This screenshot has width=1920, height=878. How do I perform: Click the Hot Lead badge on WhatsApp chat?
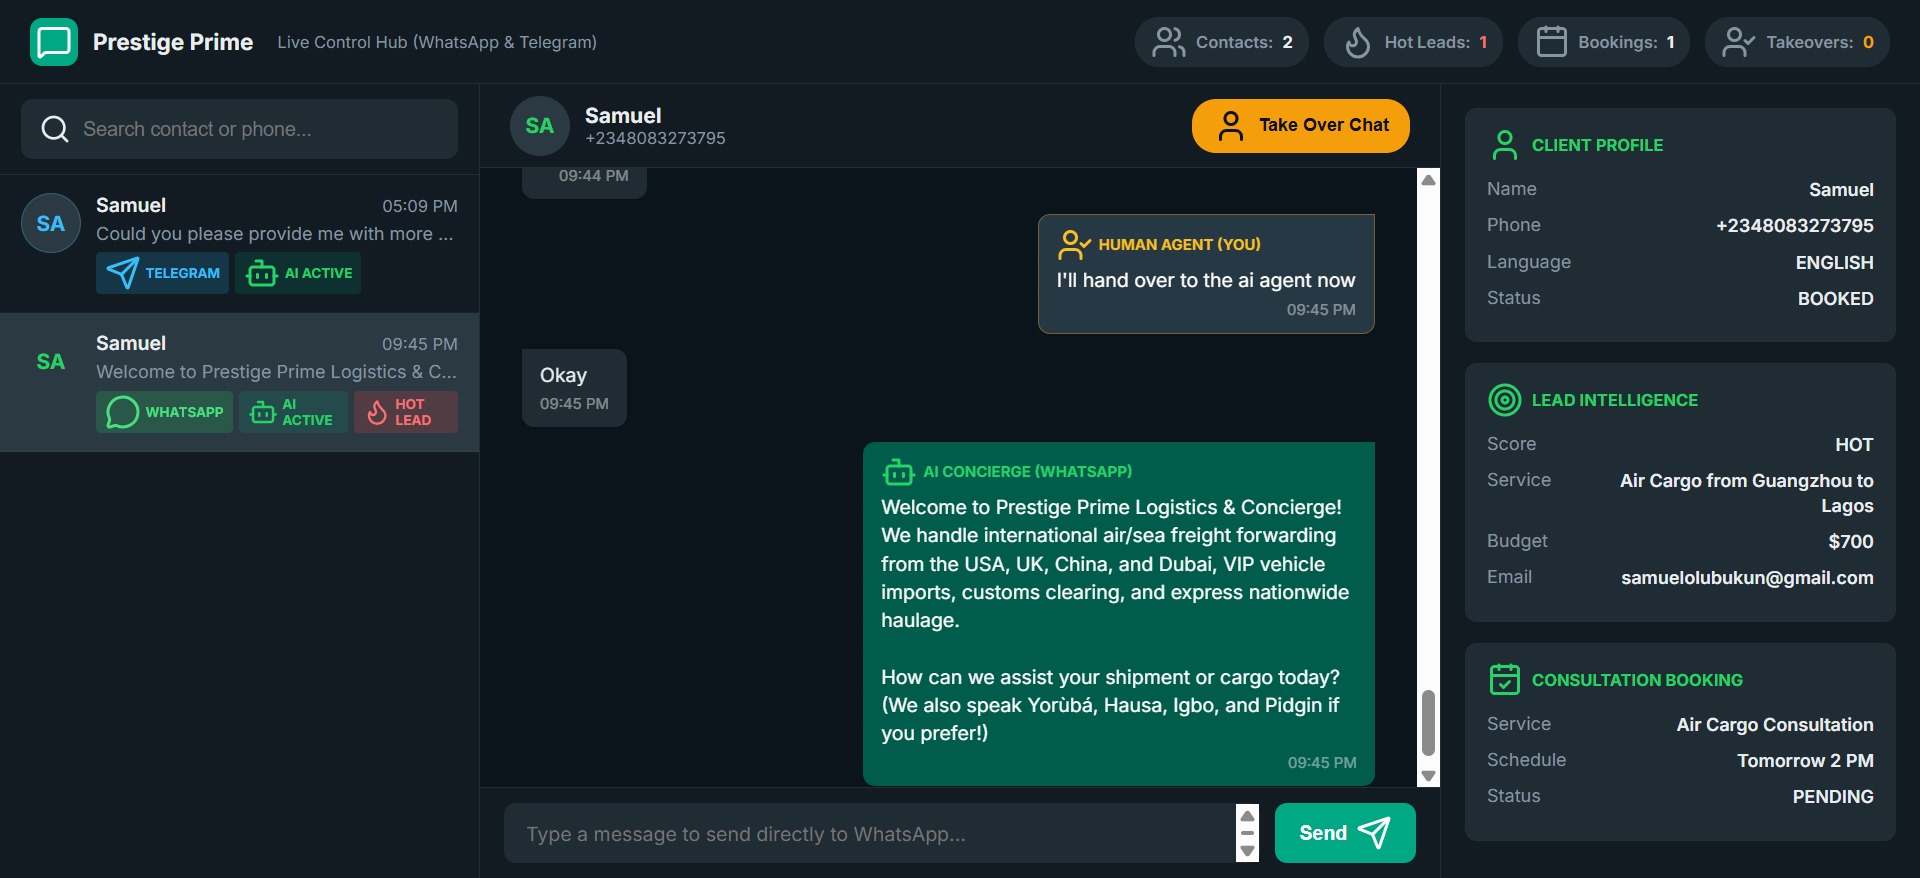point(405,412)
